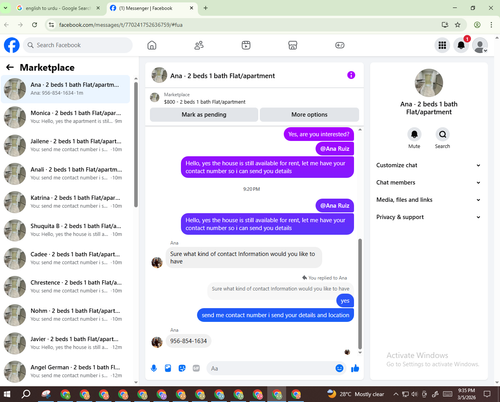Open Chrome's three-dot menu
Image resolution: width=500 pixels, height=402 pixels.
point(491,25)
